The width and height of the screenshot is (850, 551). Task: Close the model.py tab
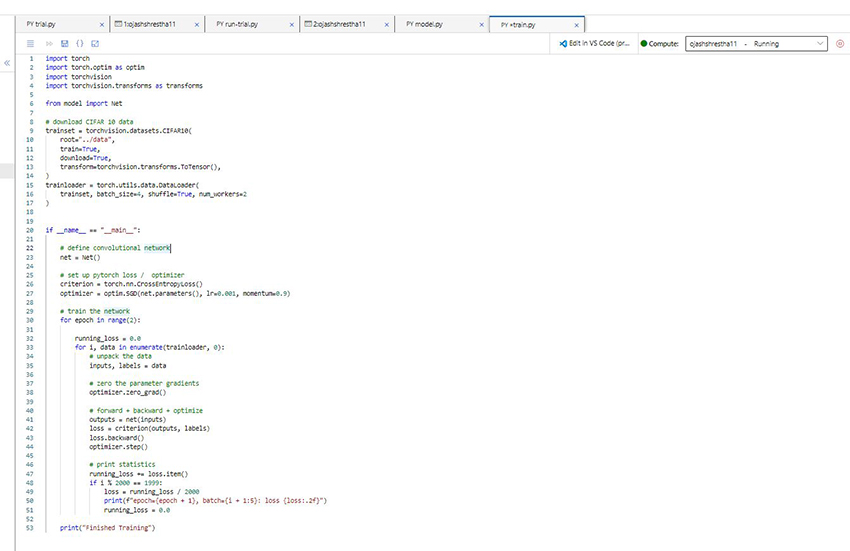click(483, 24)
